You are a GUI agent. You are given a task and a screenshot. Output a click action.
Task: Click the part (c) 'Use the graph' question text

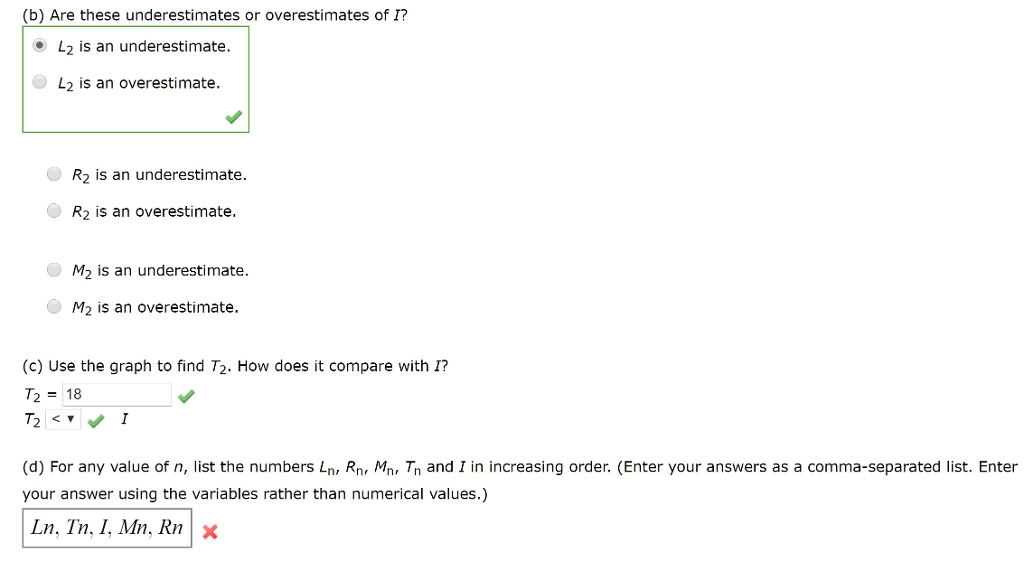(x=235, y=366)
